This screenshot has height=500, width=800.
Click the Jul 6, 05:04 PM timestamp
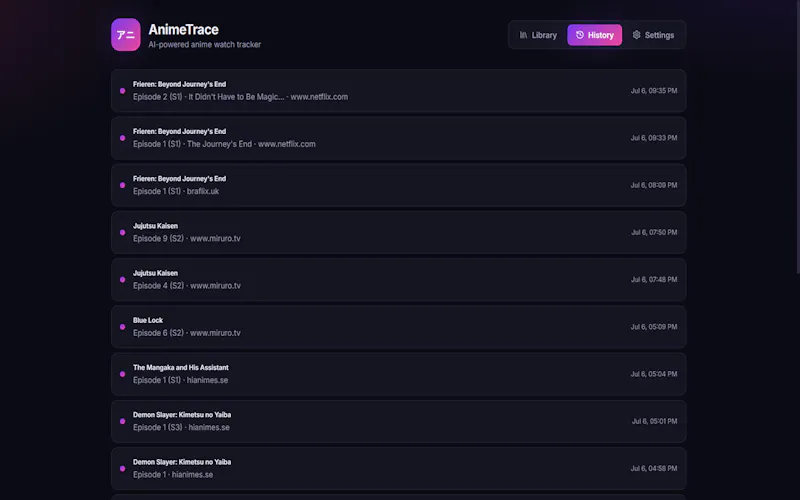pos(654,374)
